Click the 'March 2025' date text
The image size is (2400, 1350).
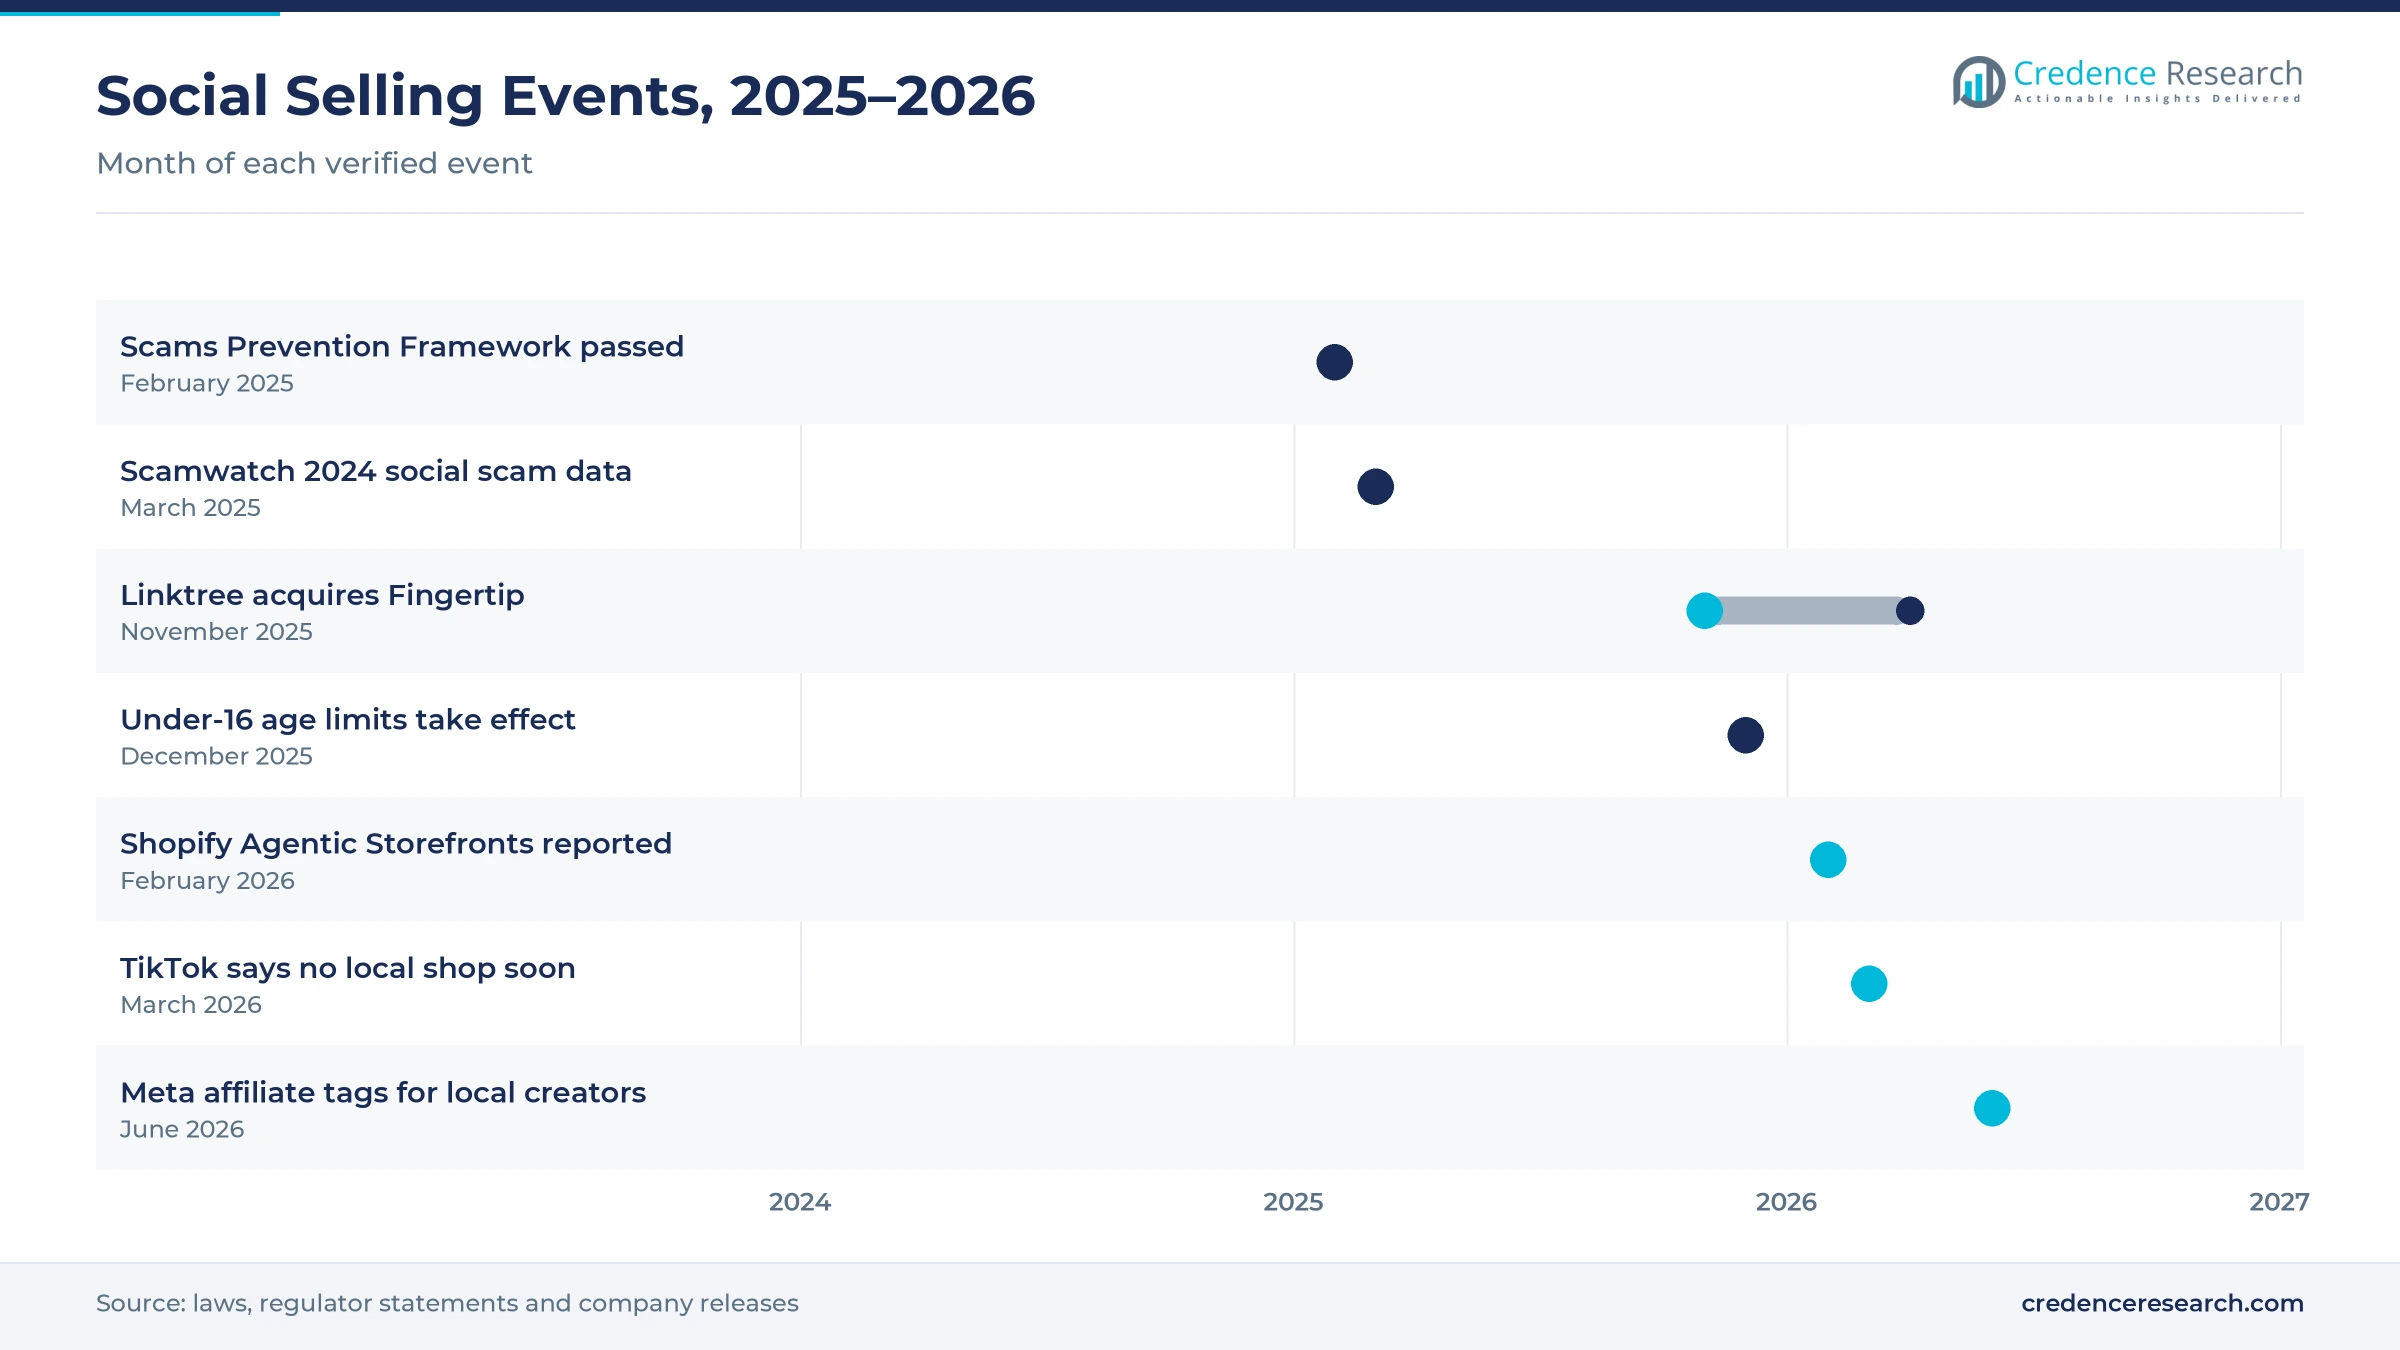(x=190, y=508)
